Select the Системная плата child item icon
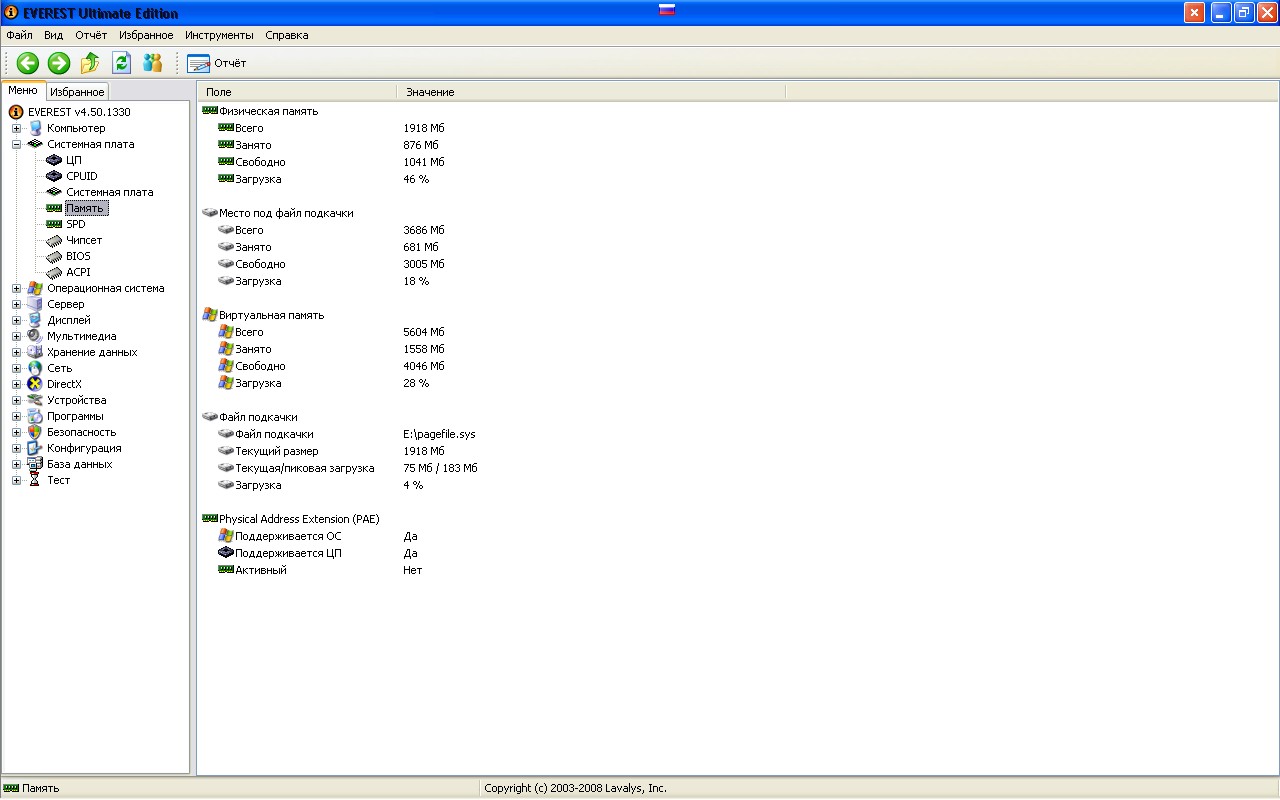The height and width of the screenshot is (800, 1280). pyautogui.click(x=54, y=192)
